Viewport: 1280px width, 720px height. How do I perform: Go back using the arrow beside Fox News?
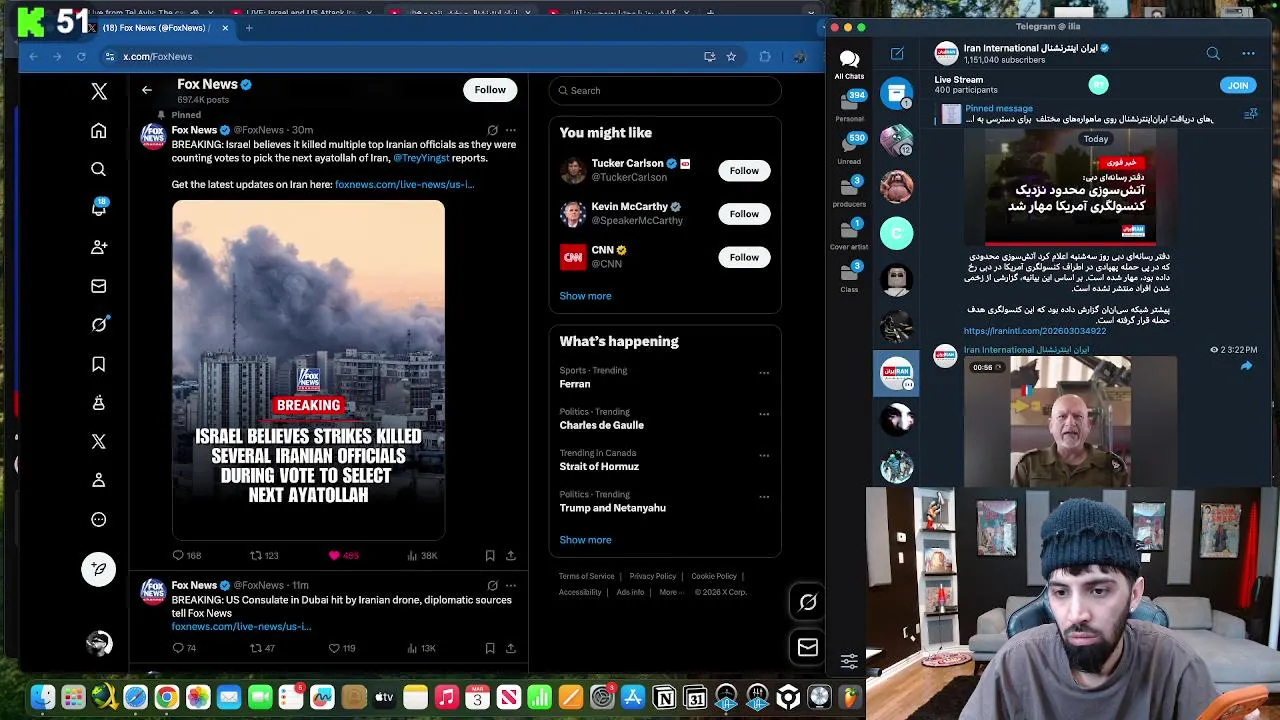[x=147, y=90]
